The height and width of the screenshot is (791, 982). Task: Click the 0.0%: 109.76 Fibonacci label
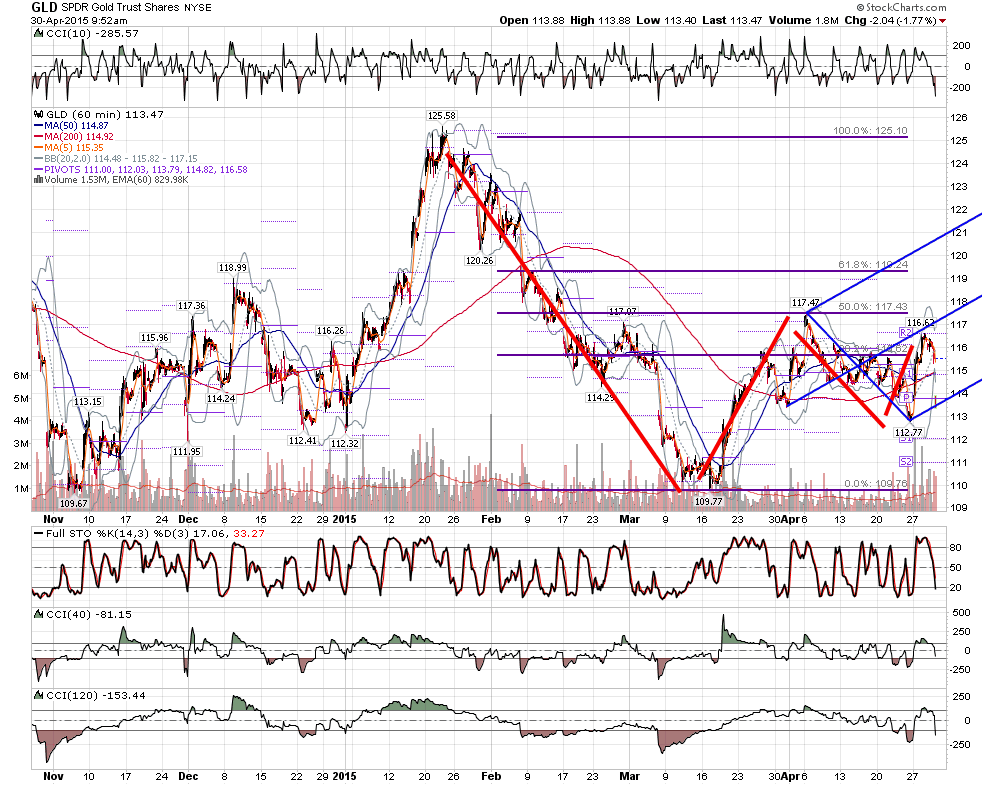(x=876, y=483)
